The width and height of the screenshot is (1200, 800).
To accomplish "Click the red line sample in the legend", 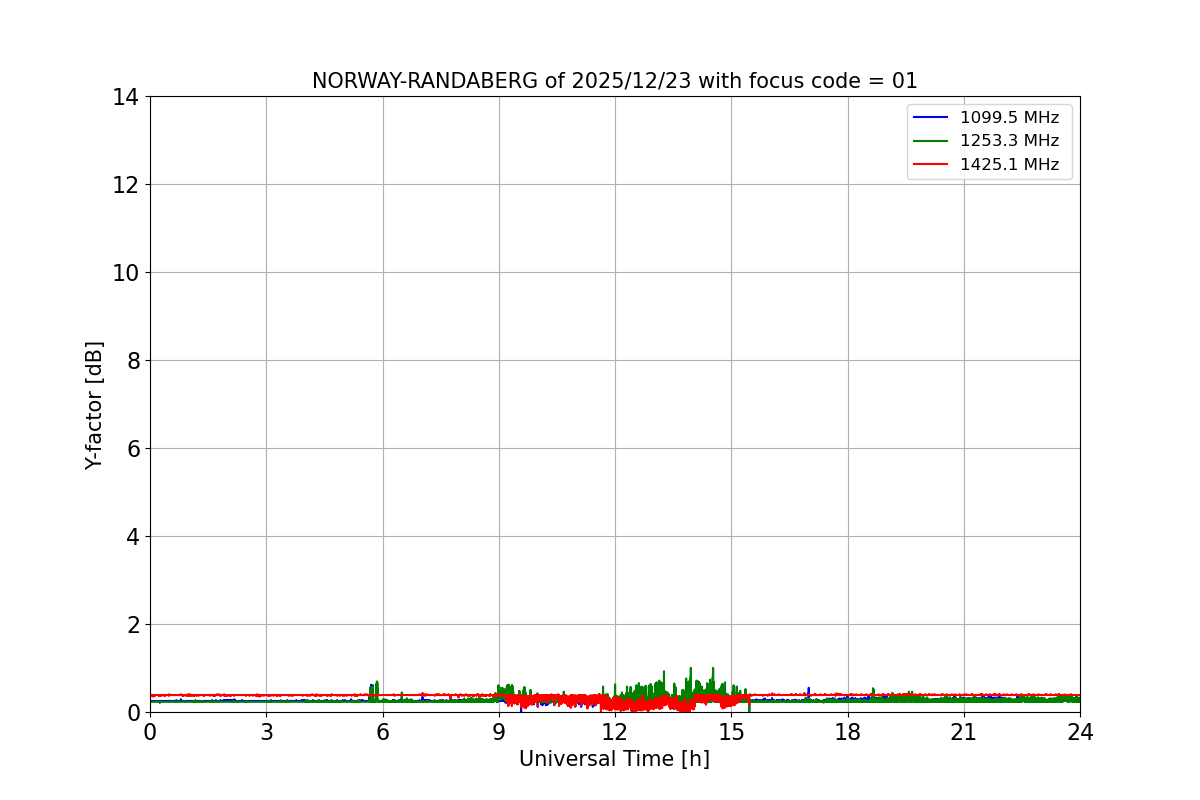I will [931, 166].
